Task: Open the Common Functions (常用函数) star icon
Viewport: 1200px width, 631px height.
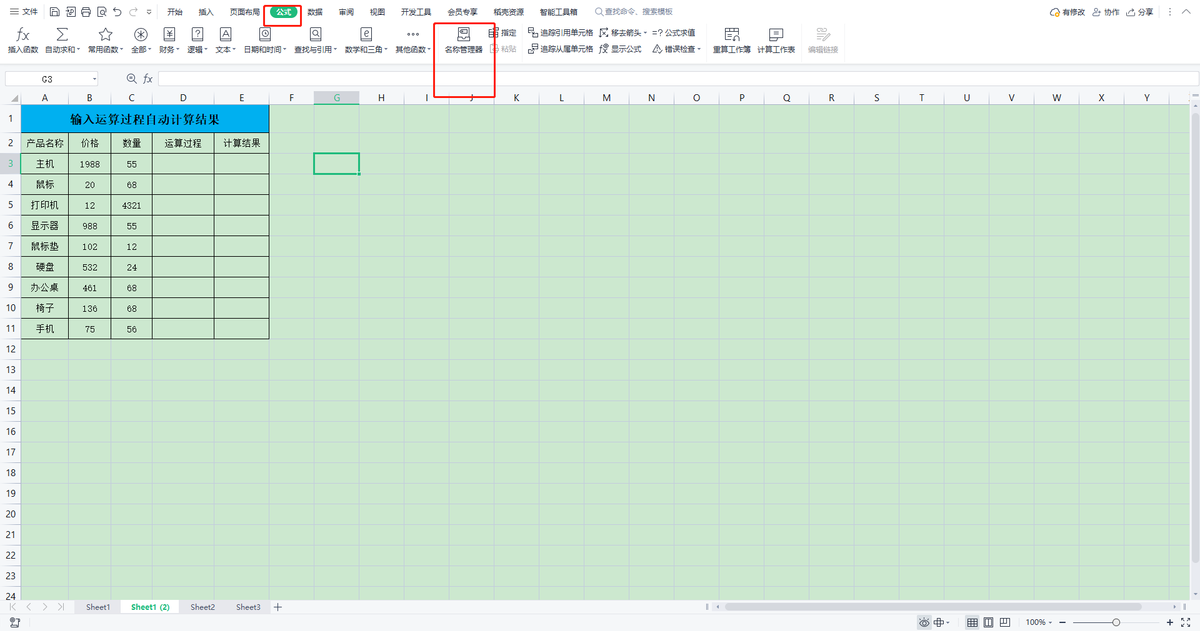Action: pyautogui.click(x=105, y=34)
